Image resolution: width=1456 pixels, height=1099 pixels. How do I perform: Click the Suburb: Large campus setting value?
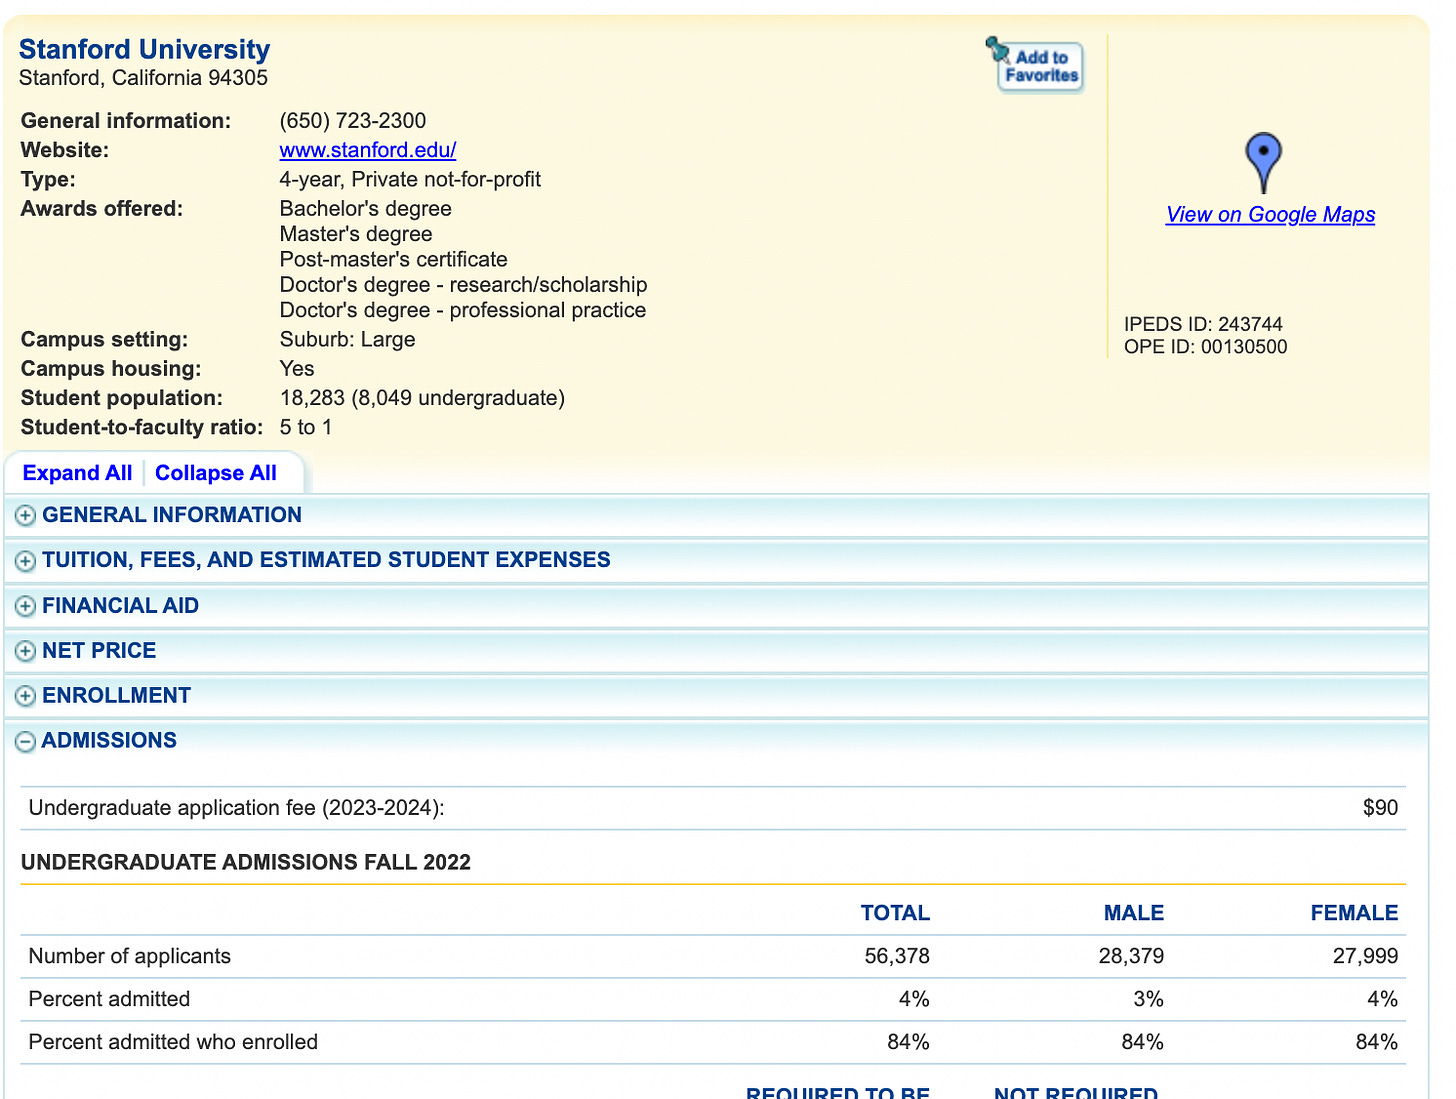[x=347, y=340]
